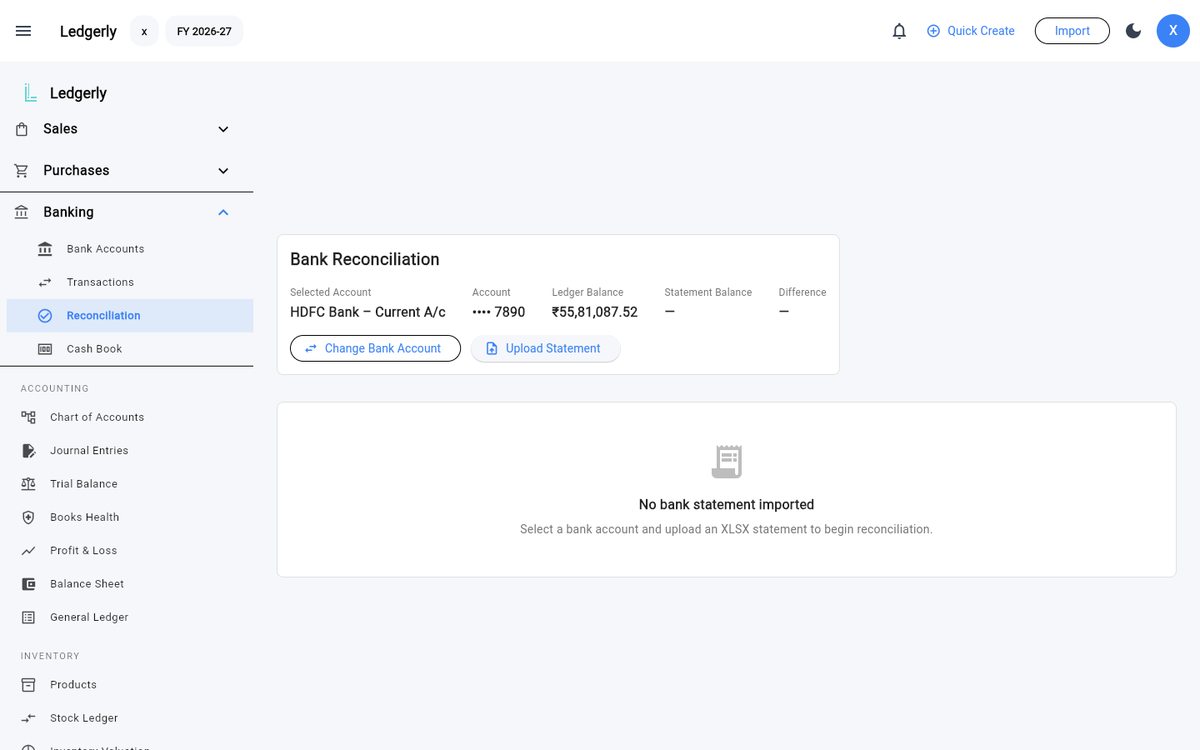Open the notifications bell
This screenshot has width=1200, height=750.
[x=899, y=31]
